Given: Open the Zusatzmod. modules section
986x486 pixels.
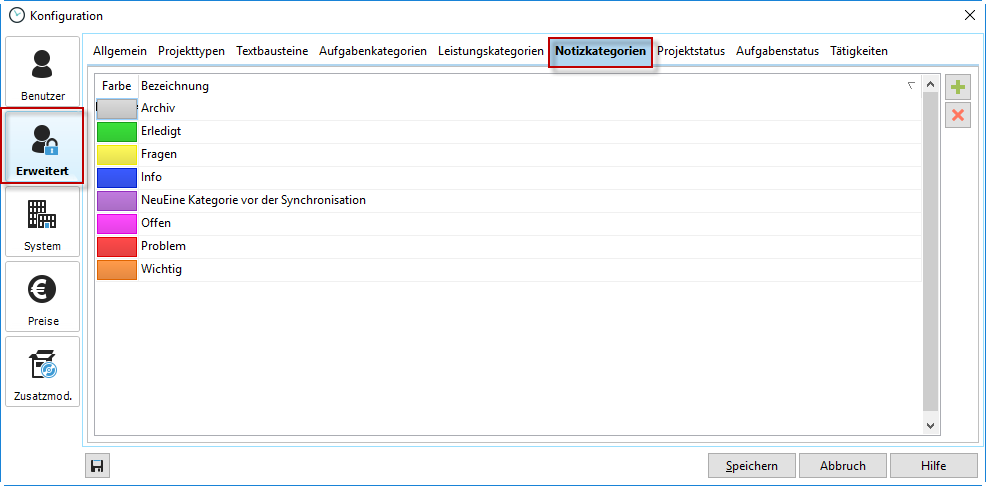Looking at the screenshot, I should pos(42,372).
